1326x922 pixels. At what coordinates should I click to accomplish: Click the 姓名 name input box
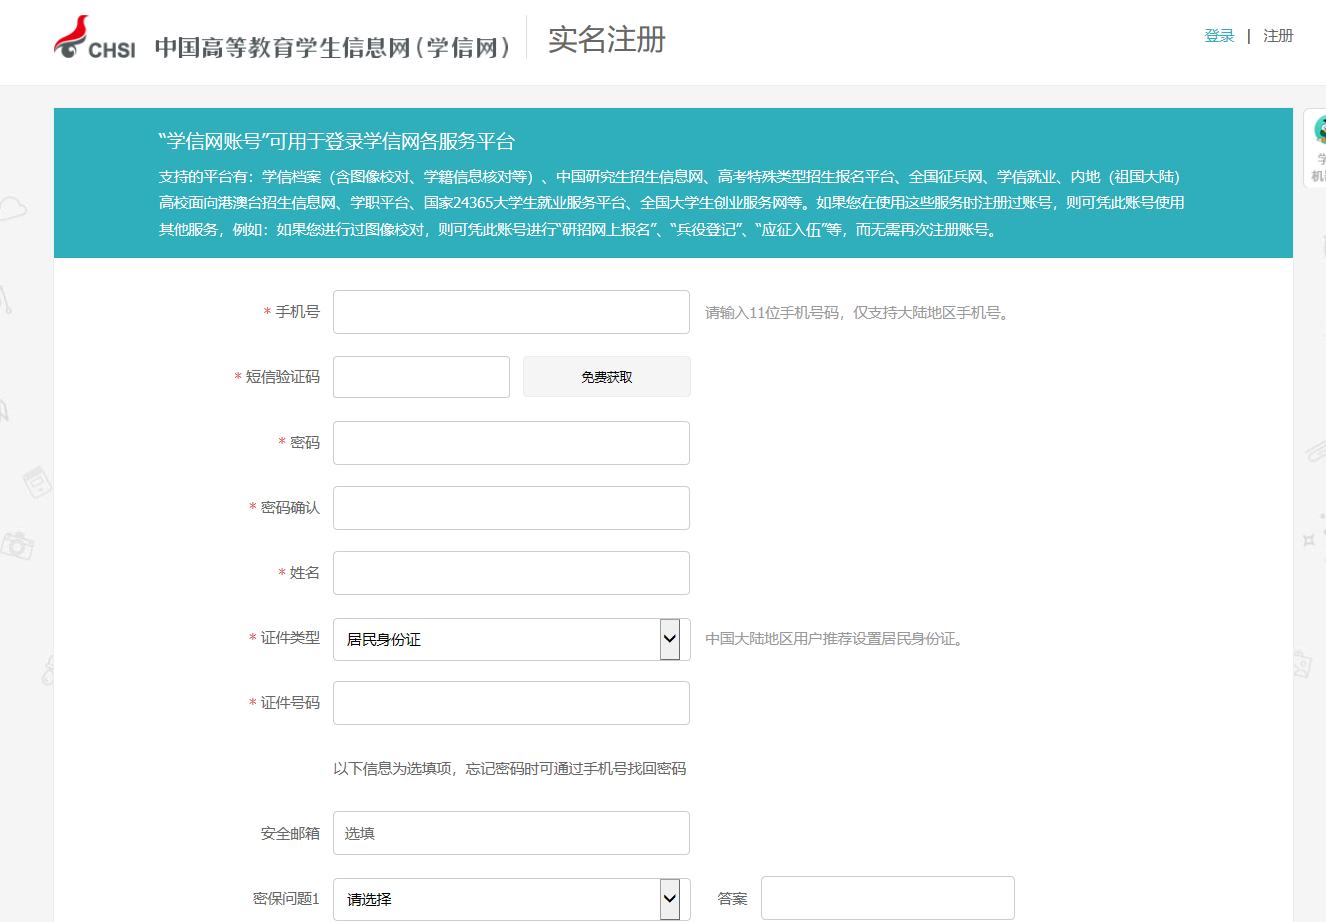(x=511, y=573)
